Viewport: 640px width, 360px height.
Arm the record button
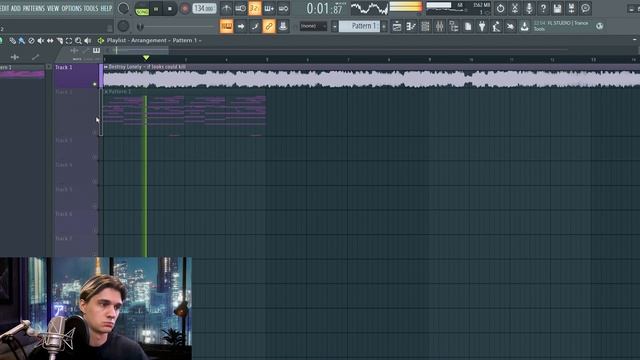point(184,9)
